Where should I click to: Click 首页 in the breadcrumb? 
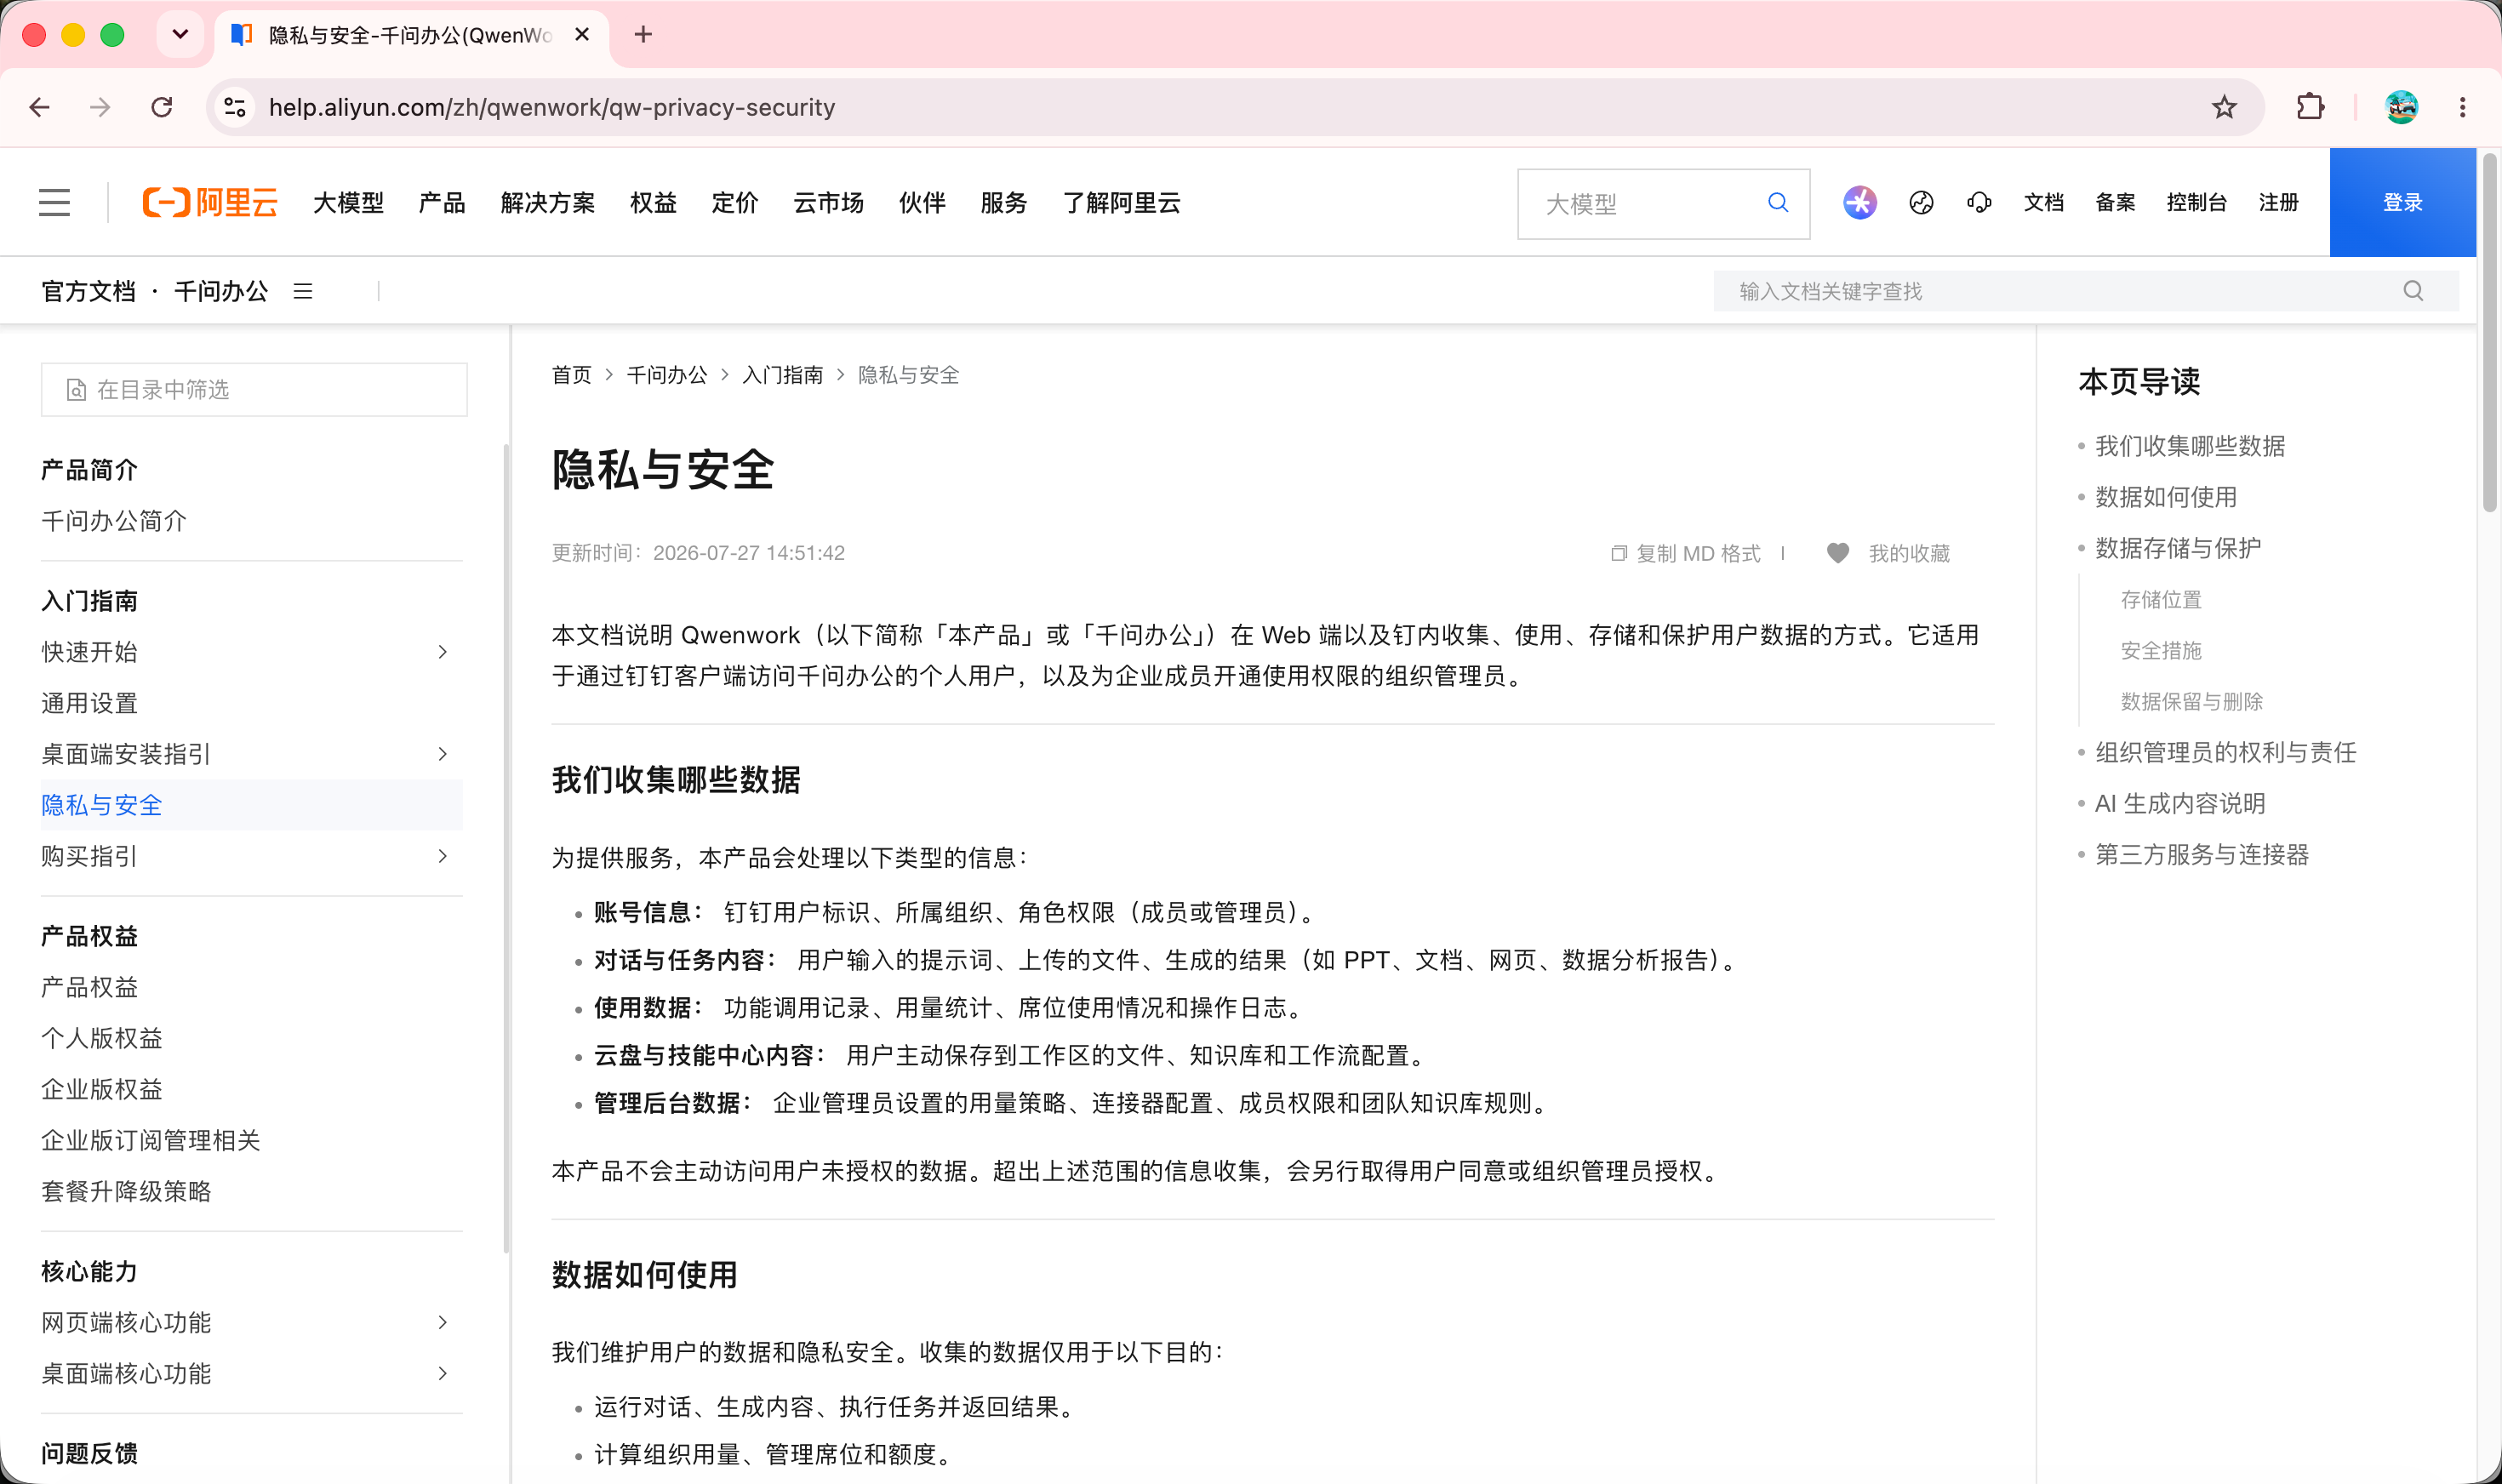coord(572,375)
